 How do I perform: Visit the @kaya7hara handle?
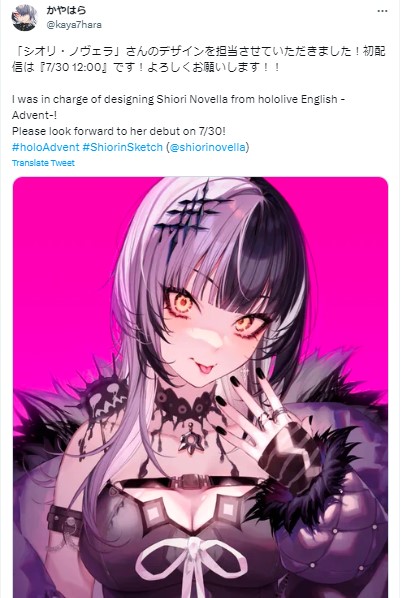[x=74, y=25]
